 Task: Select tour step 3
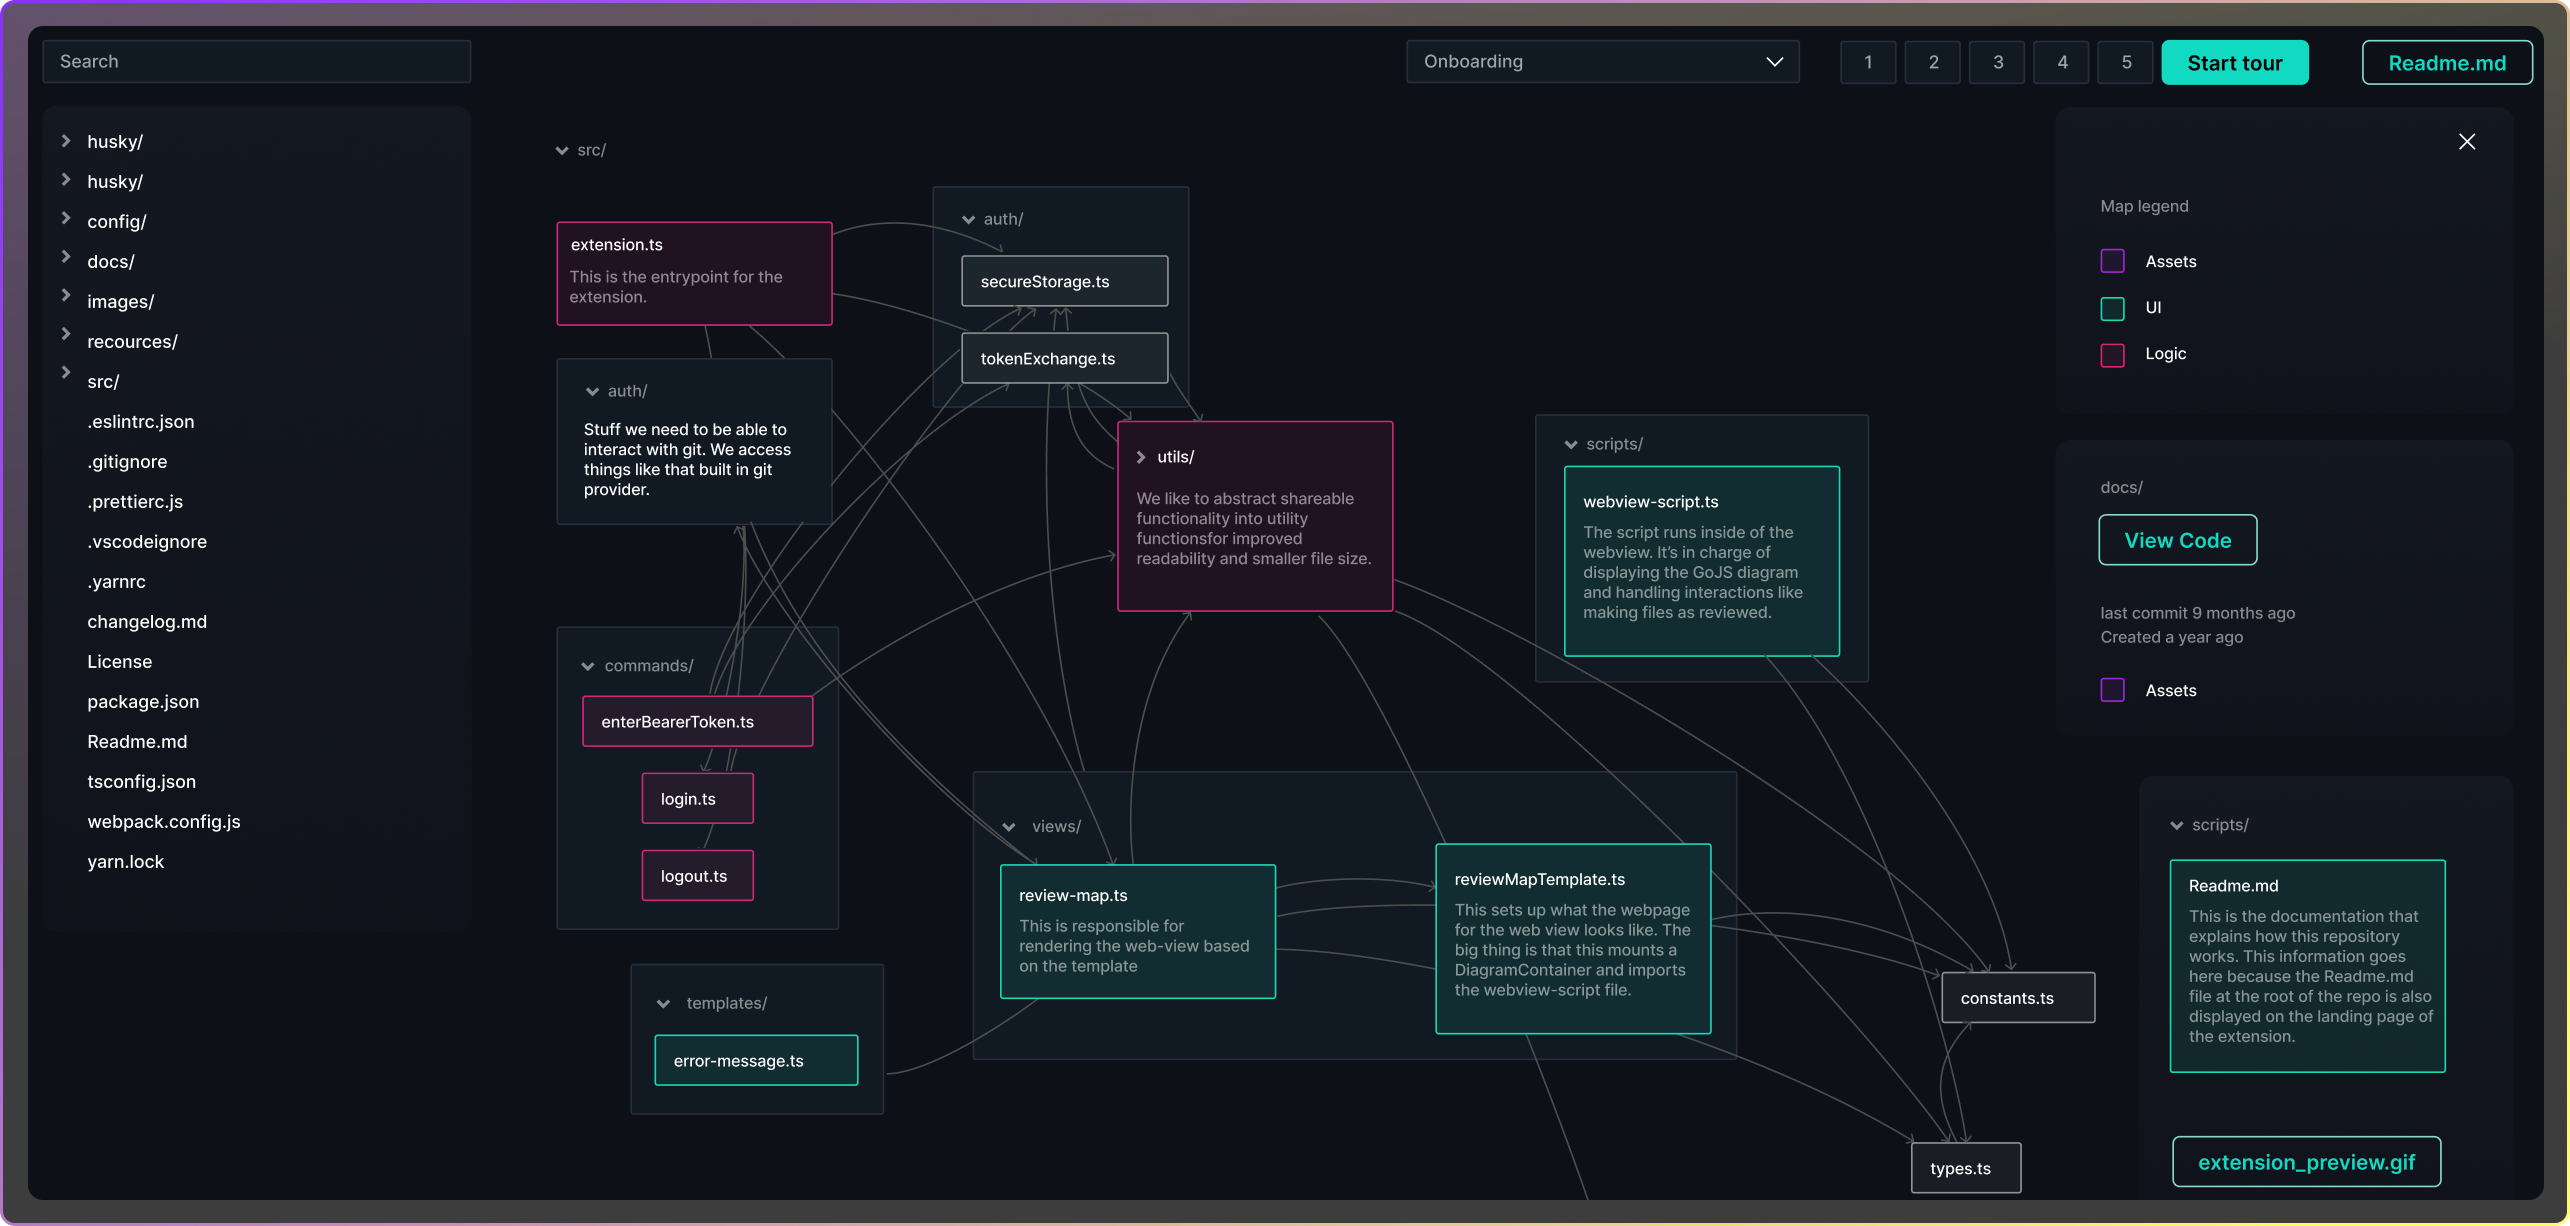point(1997,62)
